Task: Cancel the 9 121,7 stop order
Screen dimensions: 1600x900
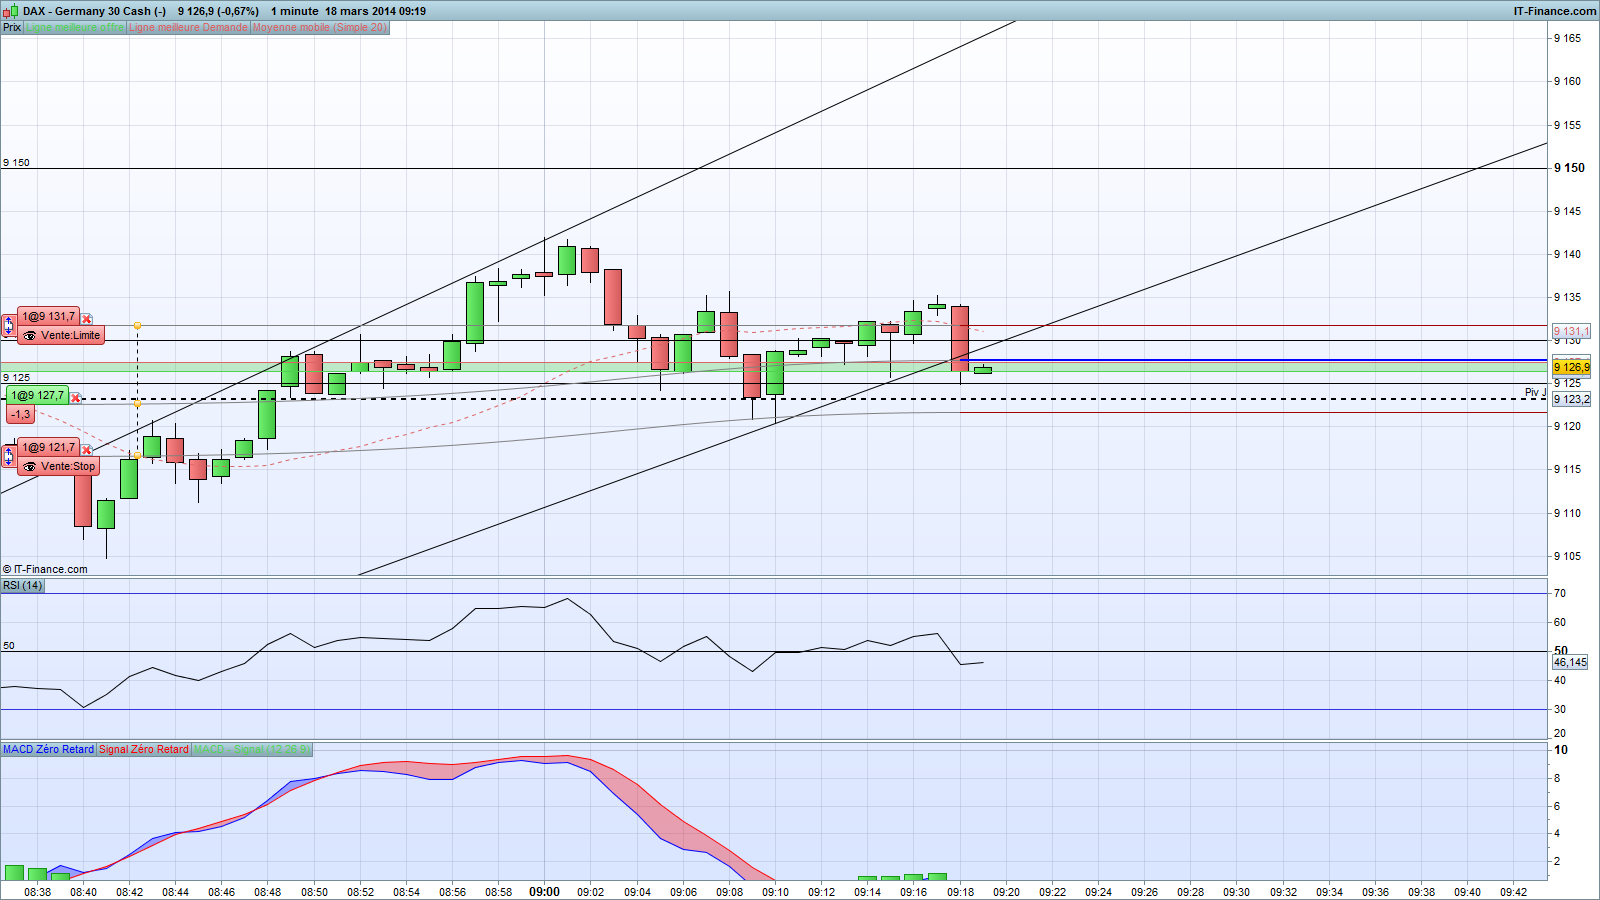Action: coord(87,450)
